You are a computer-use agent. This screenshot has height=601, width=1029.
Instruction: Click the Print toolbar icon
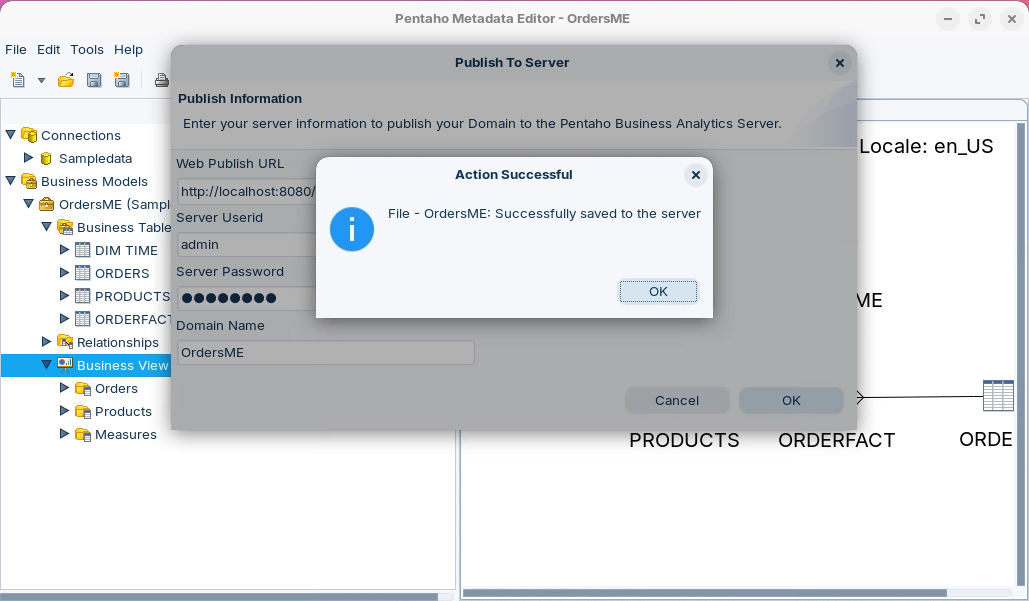(x=161, y=80)
